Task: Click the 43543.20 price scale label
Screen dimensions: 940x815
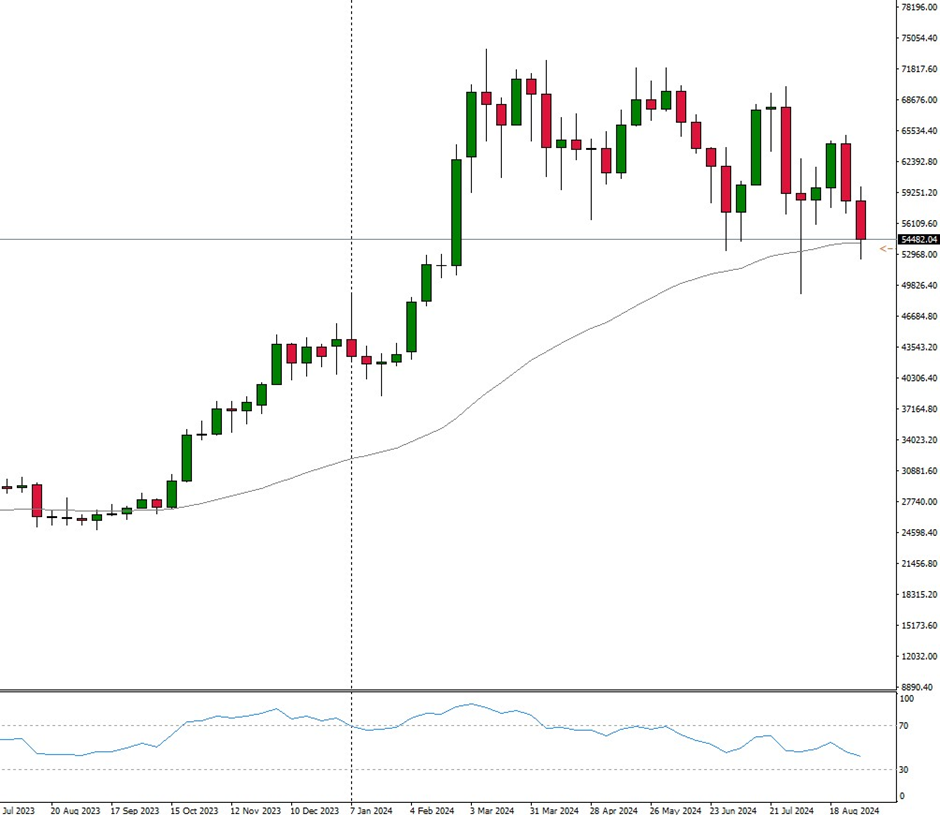Action: tap(918, 347)
